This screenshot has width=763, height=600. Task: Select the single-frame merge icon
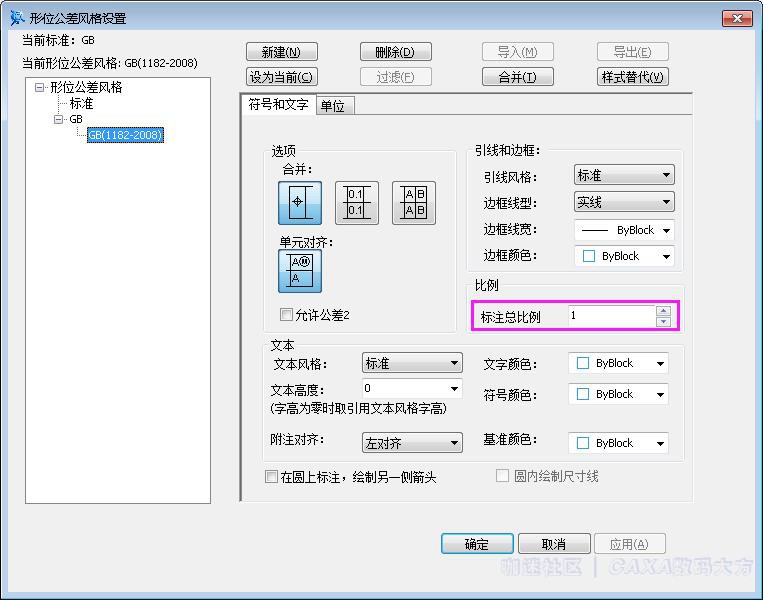[299, 203]
